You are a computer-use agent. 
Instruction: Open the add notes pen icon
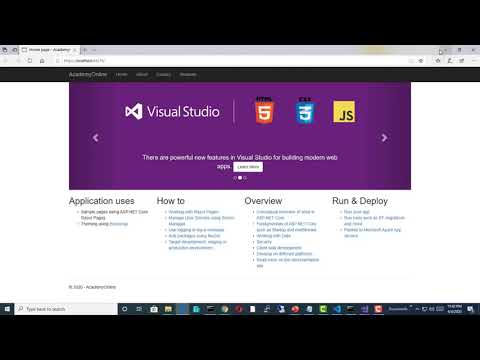(x=450, y=61)
